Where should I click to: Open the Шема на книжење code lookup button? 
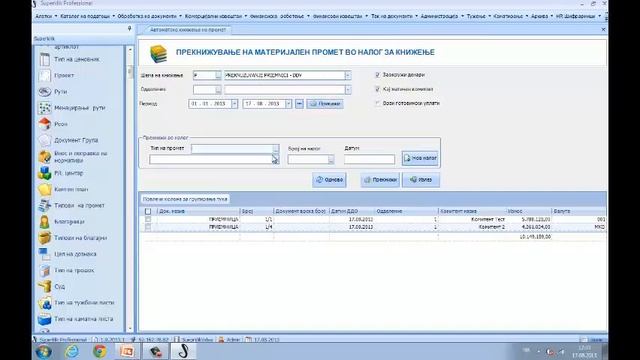[x=218, y=76]
